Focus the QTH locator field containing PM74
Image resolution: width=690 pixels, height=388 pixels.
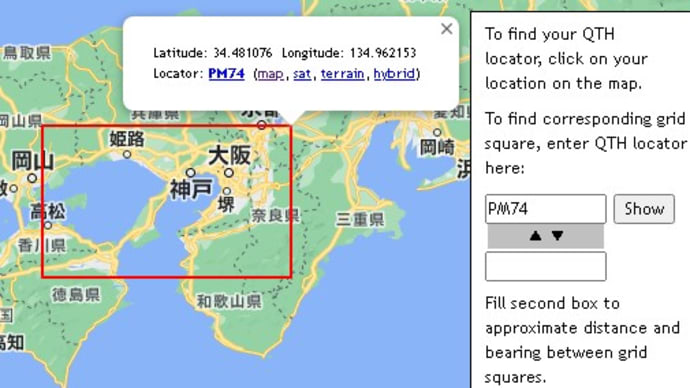546,209
